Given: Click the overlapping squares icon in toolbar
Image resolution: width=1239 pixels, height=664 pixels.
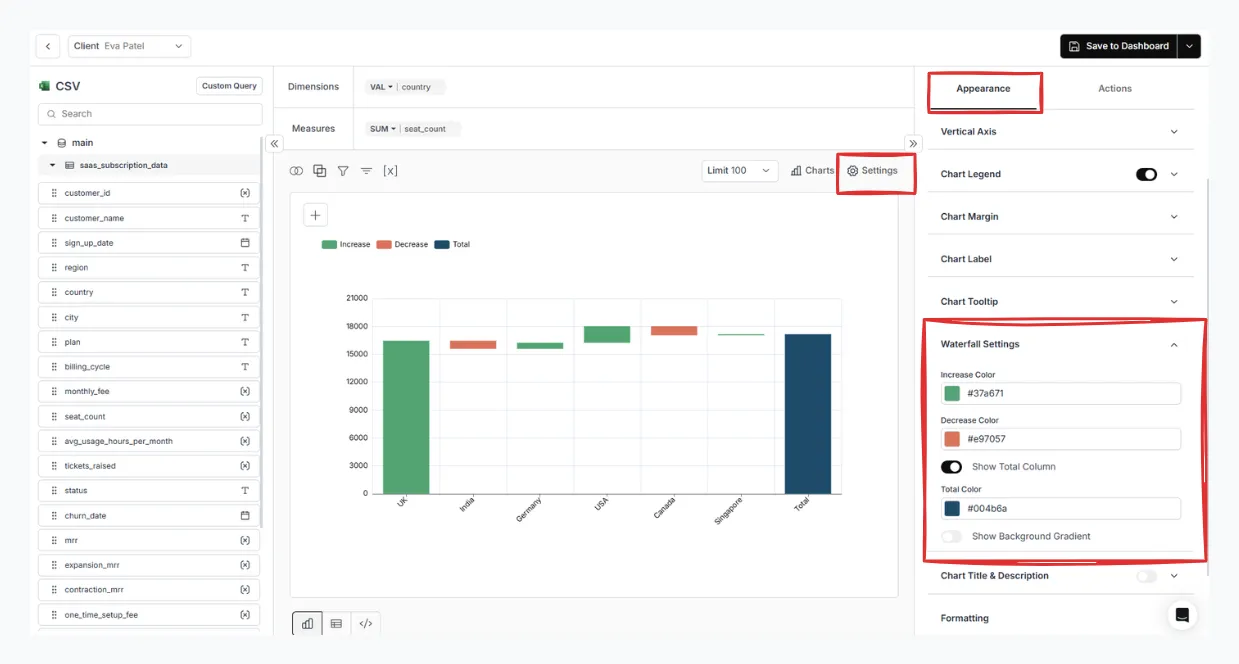Looking at the screenshot, I should [320, 171].
